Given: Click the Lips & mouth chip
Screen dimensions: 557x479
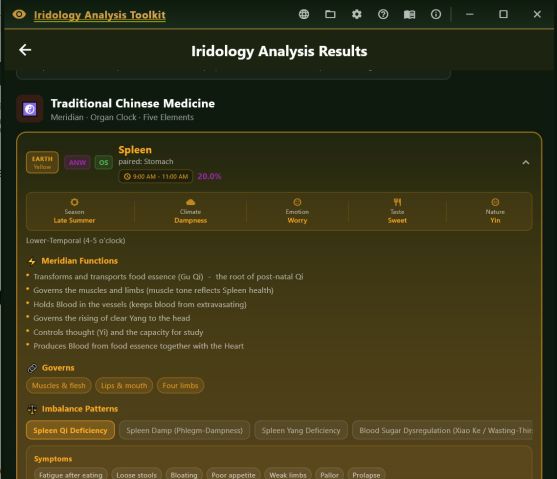Looking at the screenshot, I should pos(124,386).
